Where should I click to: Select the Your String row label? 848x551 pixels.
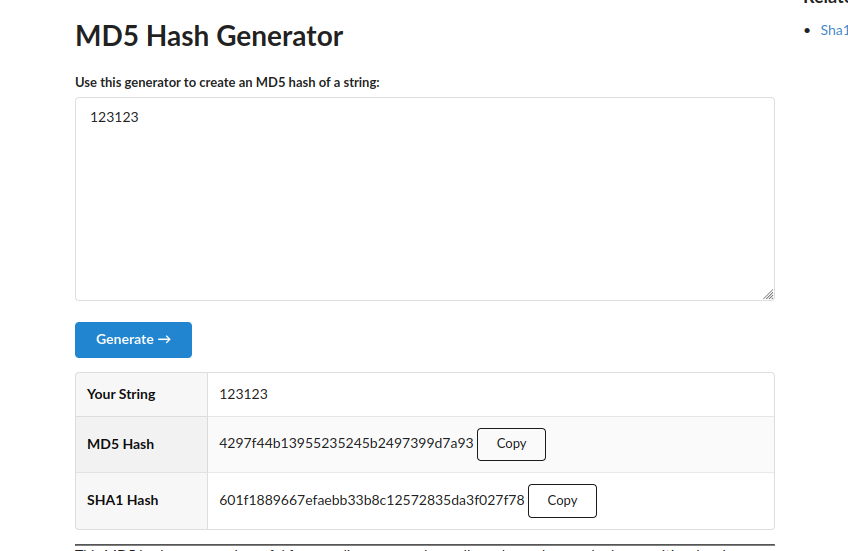coord(121,394)
